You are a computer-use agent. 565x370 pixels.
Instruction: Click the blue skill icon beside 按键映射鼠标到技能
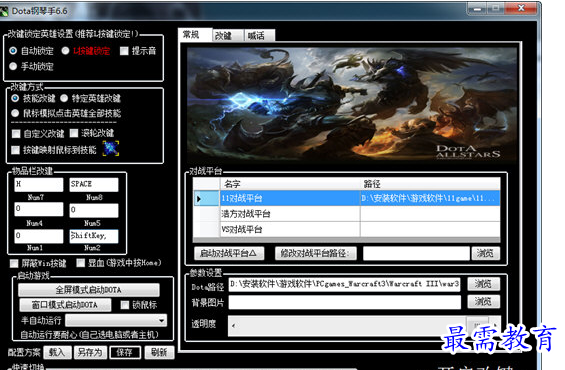click(111, 149)
